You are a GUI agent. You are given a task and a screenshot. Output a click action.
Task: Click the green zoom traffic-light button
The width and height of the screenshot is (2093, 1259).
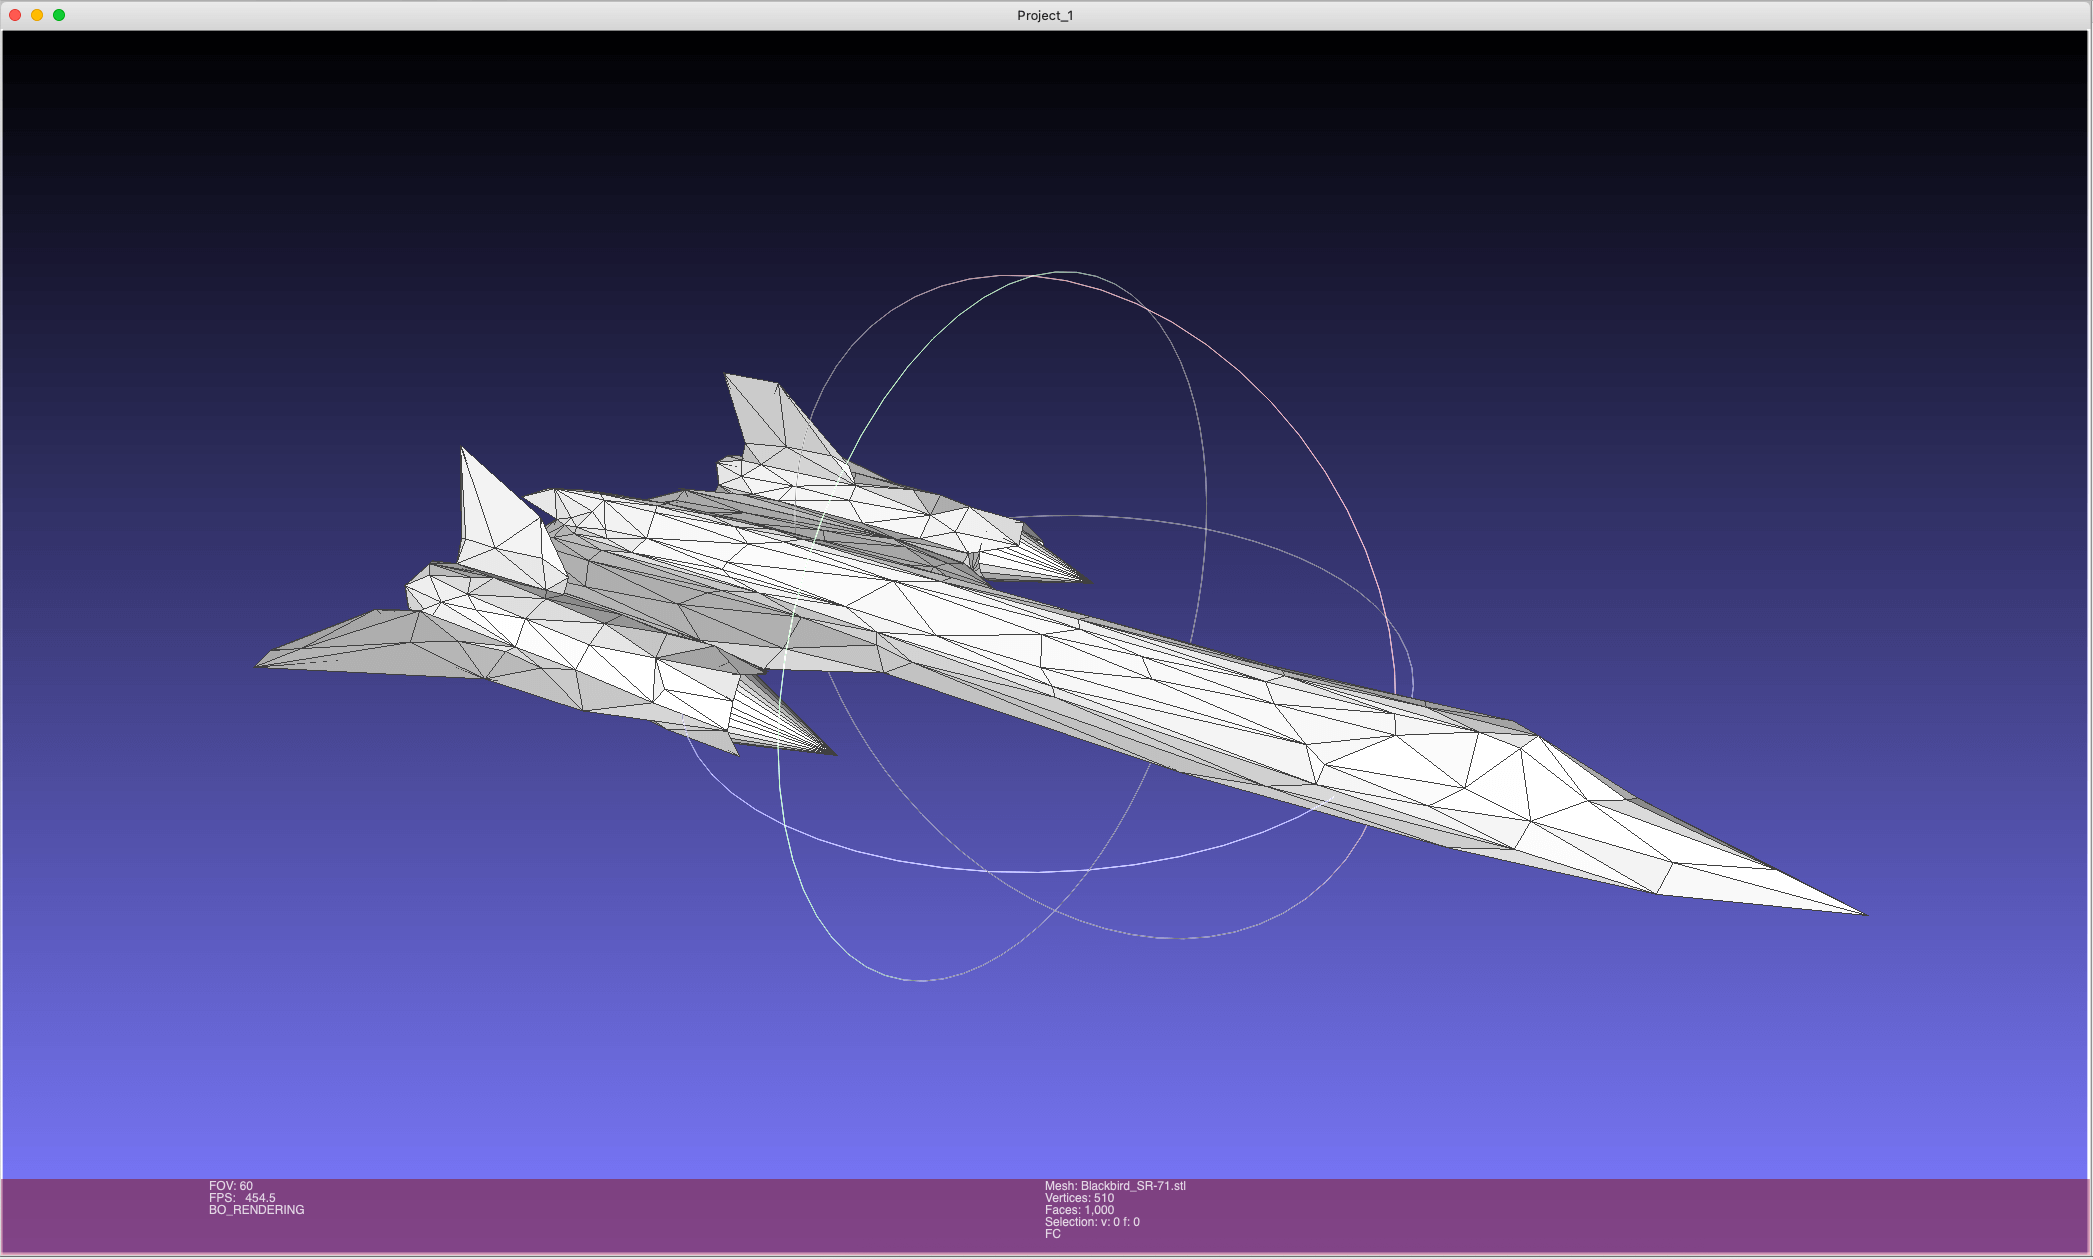click(57, 15)
